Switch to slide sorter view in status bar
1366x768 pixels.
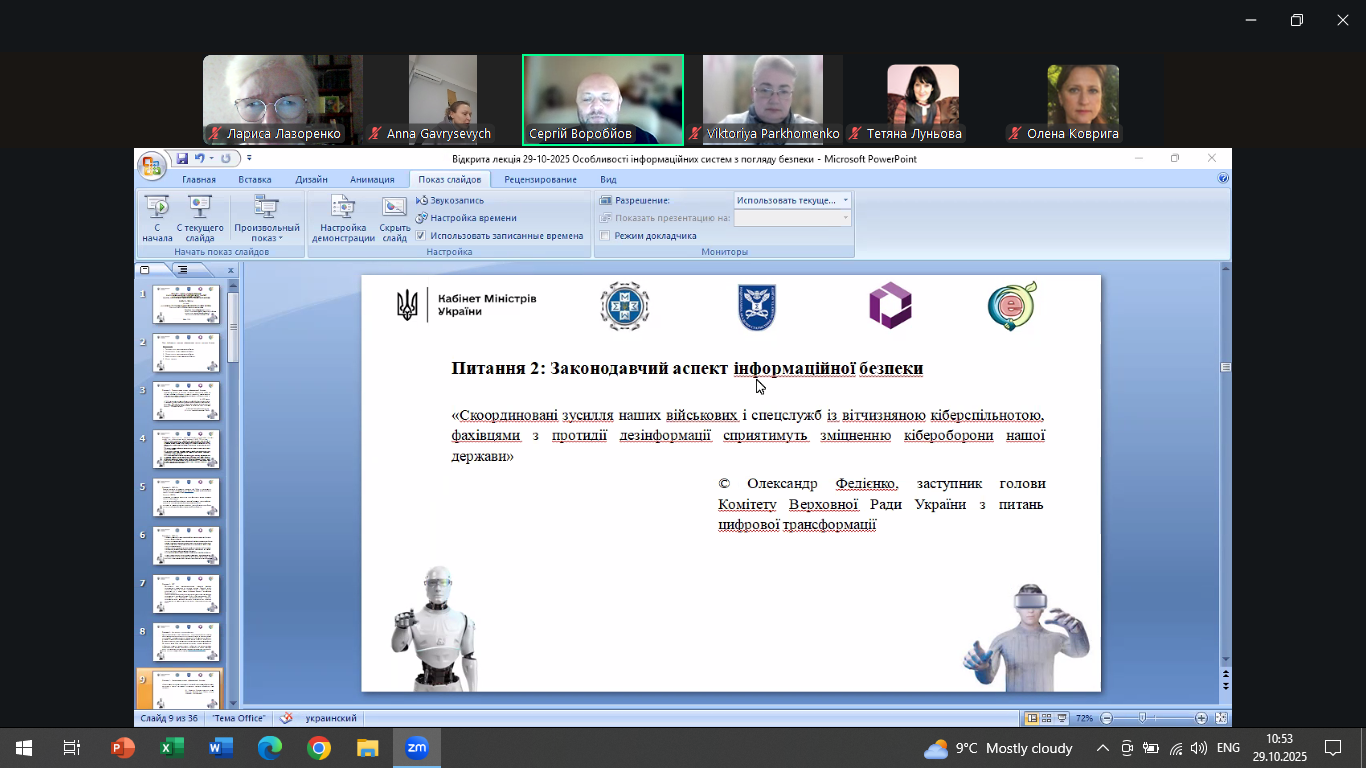point(1046,718)
